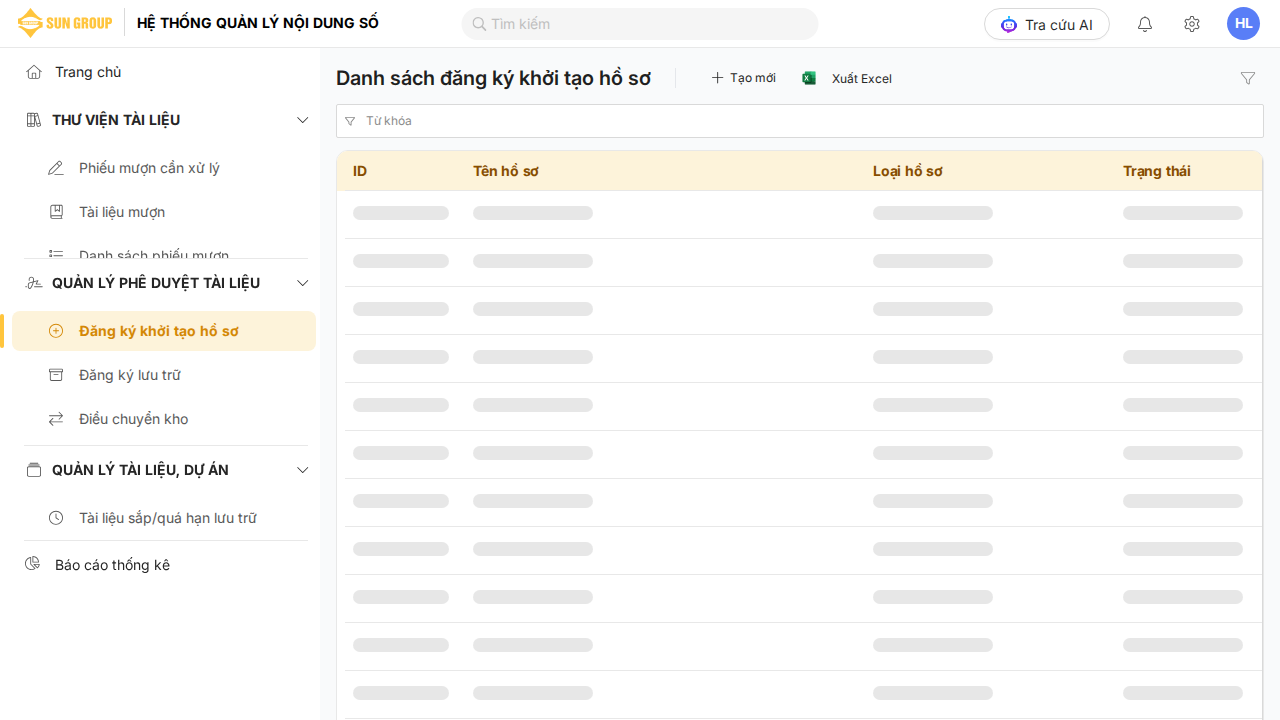
Task: Open Tài liệu sắp/quá hạn lưu trữ
Action: pyautogui.click(x=167, y=518)
